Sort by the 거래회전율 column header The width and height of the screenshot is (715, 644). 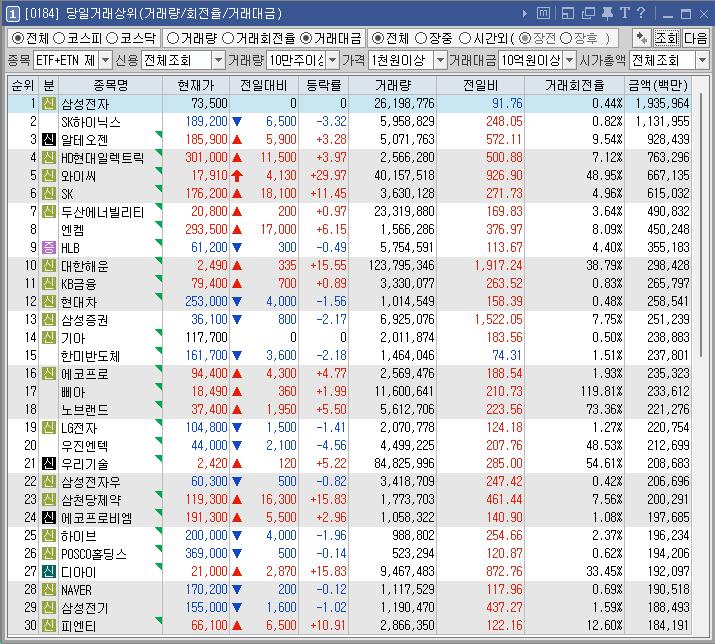tap(575, 85)
